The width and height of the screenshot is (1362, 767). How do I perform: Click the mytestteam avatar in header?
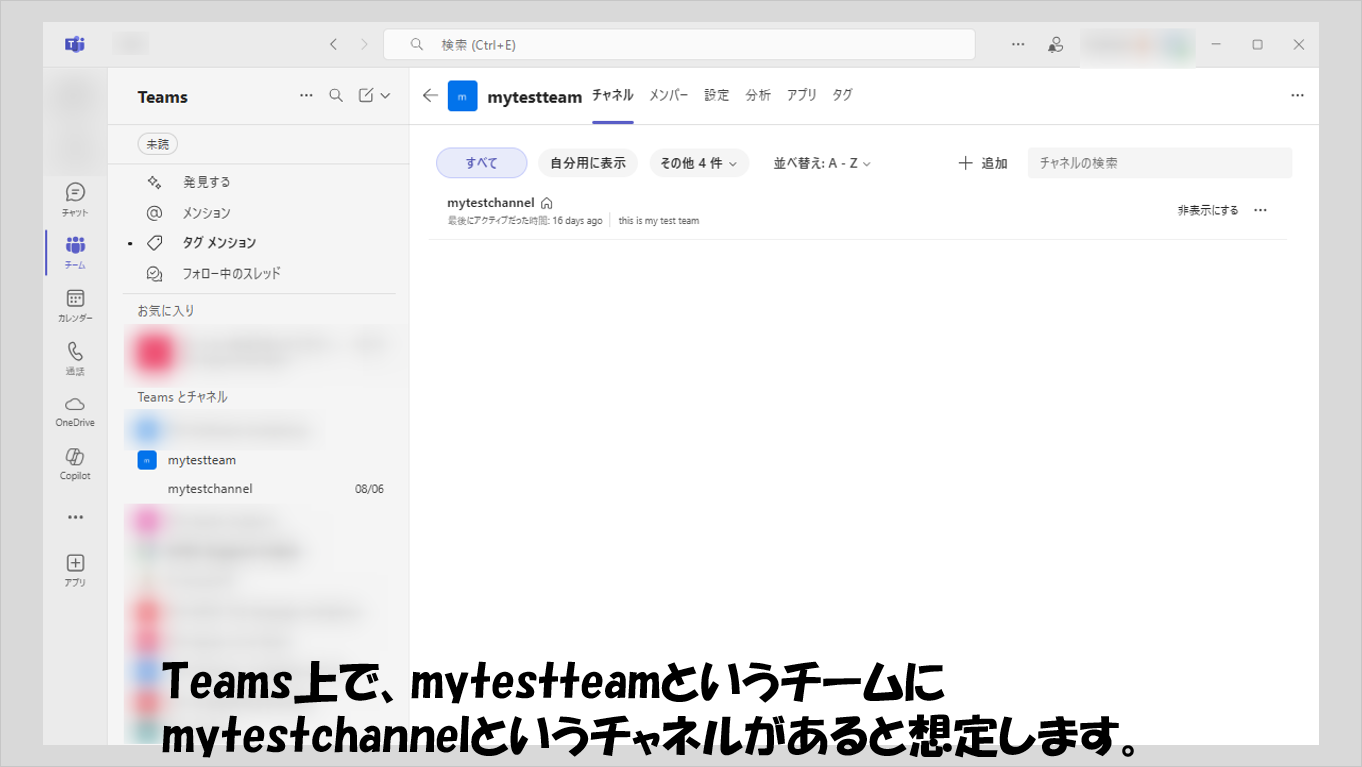[462, 96]
